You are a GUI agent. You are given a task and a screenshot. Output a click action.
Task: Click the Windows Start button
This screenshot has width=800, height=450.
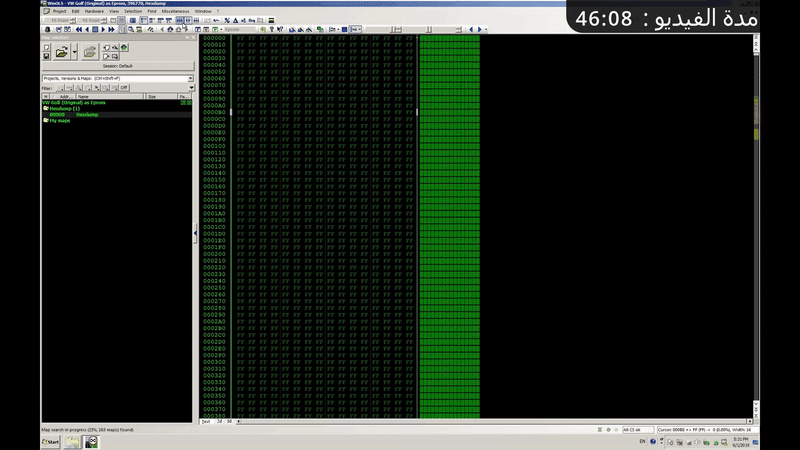click(50, 441)
